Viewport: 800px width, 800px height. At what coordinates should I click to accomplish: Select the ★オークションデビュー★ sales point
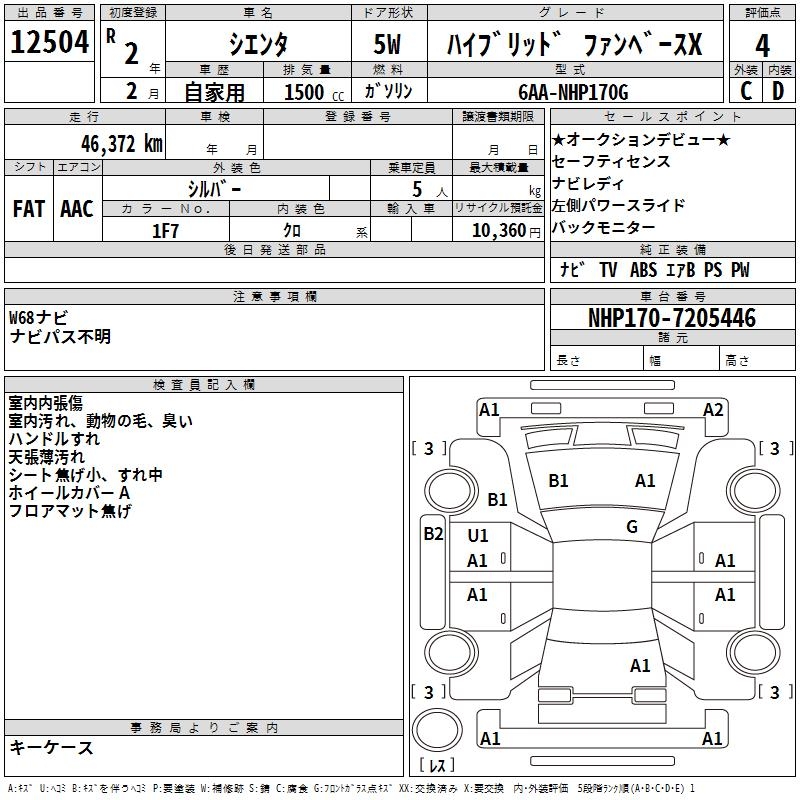tap(641, 139)
